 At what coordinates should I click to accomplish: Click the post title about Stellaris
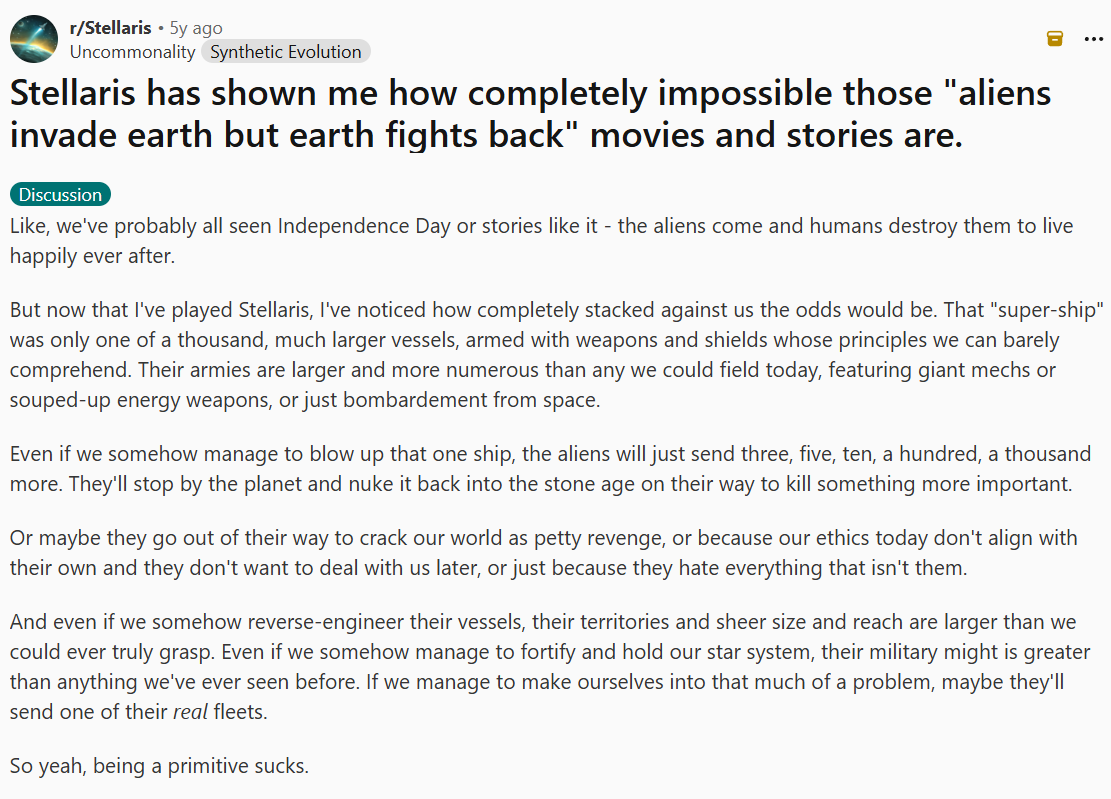click(530, 113)
